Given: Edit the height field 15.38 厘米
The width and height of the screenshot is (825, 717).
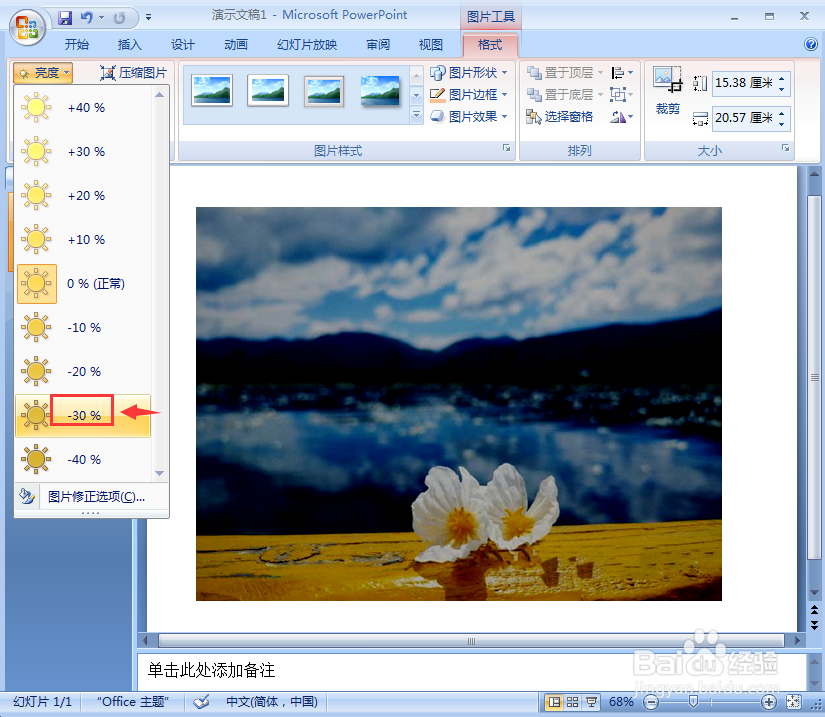Looking at the screenshot, I should click(743, 83).
